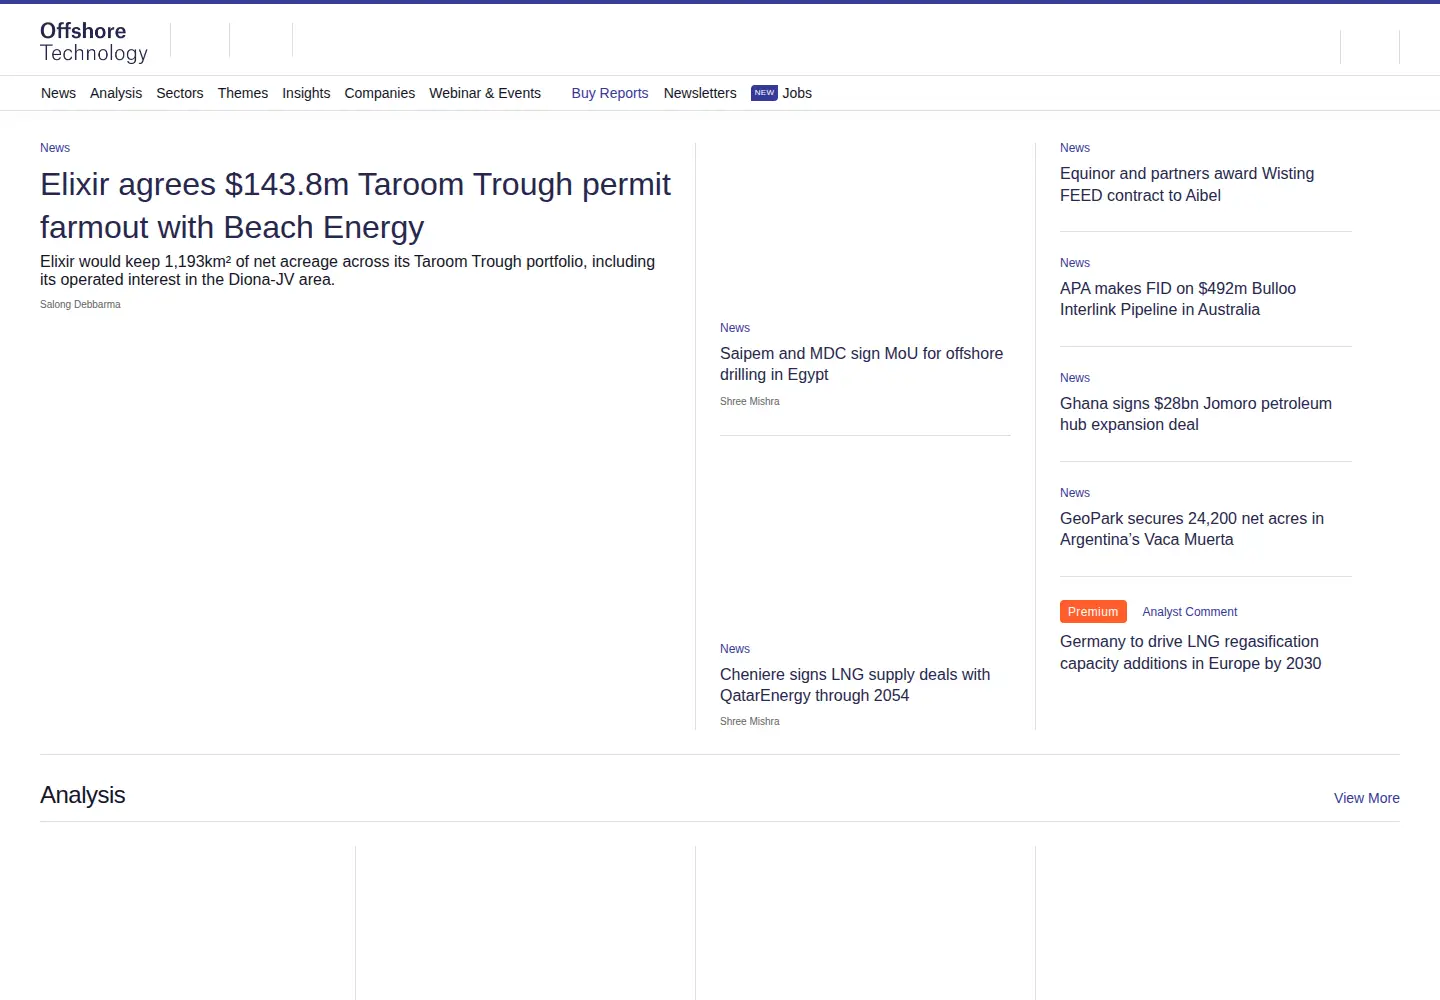Open the Insights menu
The image size is (1440, 1000).
[x=306, y=93]
